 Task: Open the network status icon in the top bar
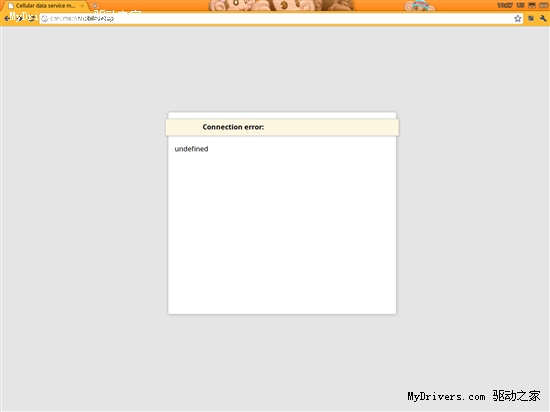coord(532,5)
